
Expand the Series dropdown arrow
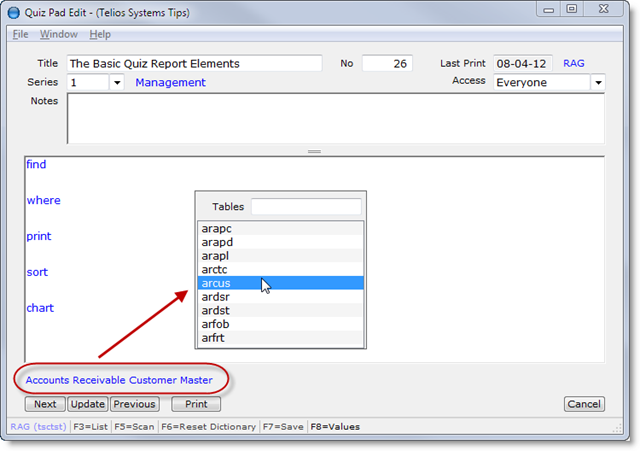[x=116, y=83]
